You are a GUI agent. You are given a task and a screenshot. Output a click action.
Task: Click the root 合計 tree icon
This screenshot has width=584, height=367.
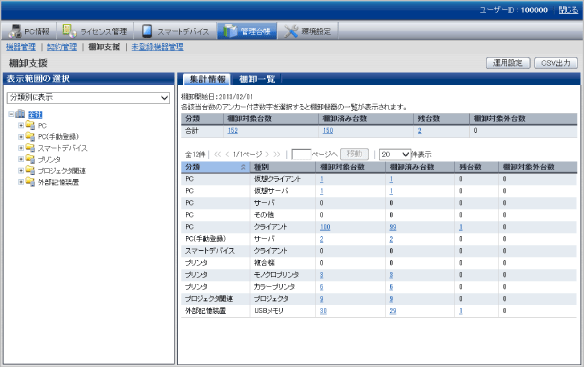pos(20,114)
